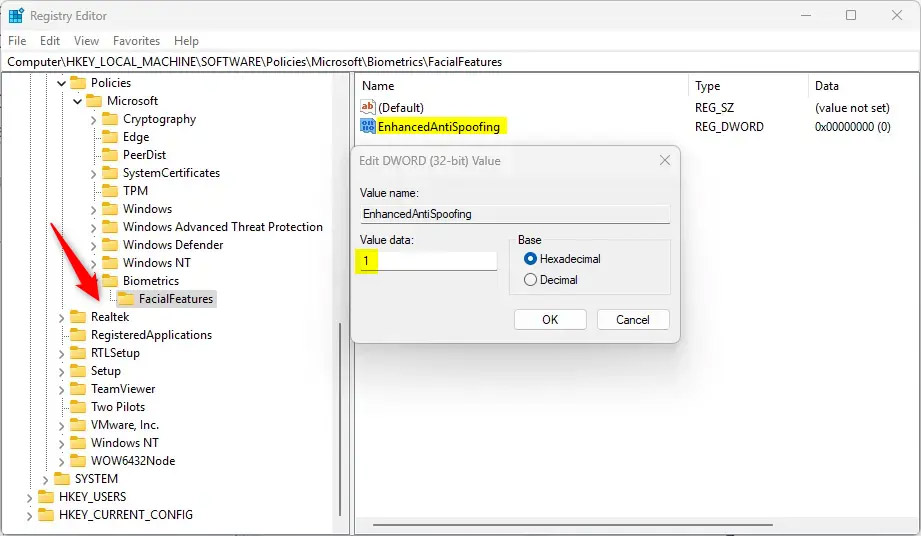Expand the Cryptography key

pos(93,120)
